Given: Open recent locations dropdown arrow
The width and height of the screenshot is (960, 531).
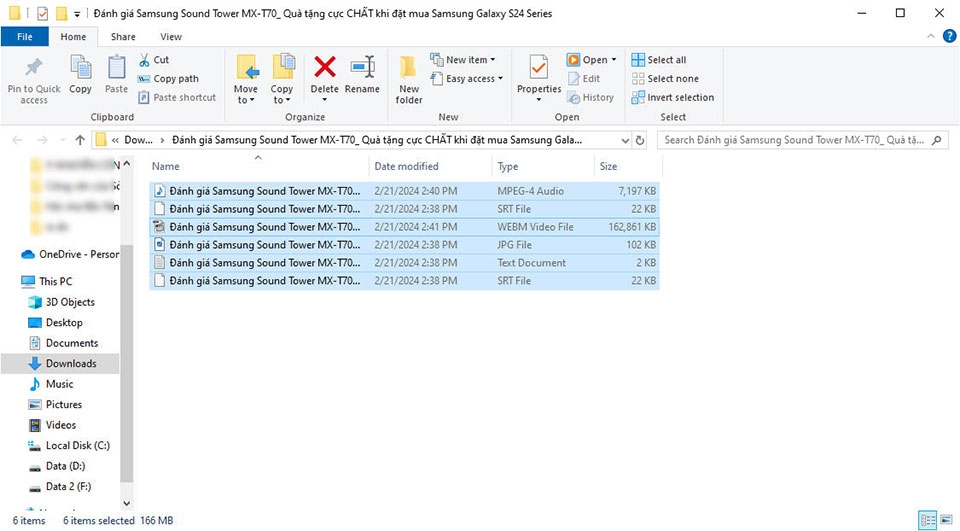Looking at the screenshot, I should 62,140.
